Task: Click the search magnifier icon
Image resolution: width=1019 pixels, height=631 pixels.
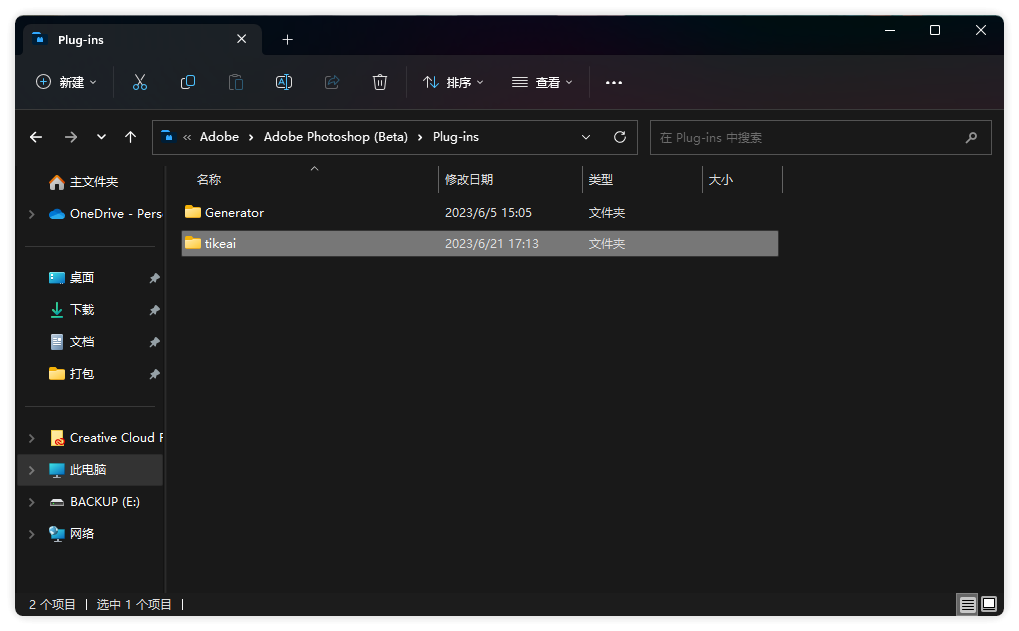Action: [x=971, y=138]
